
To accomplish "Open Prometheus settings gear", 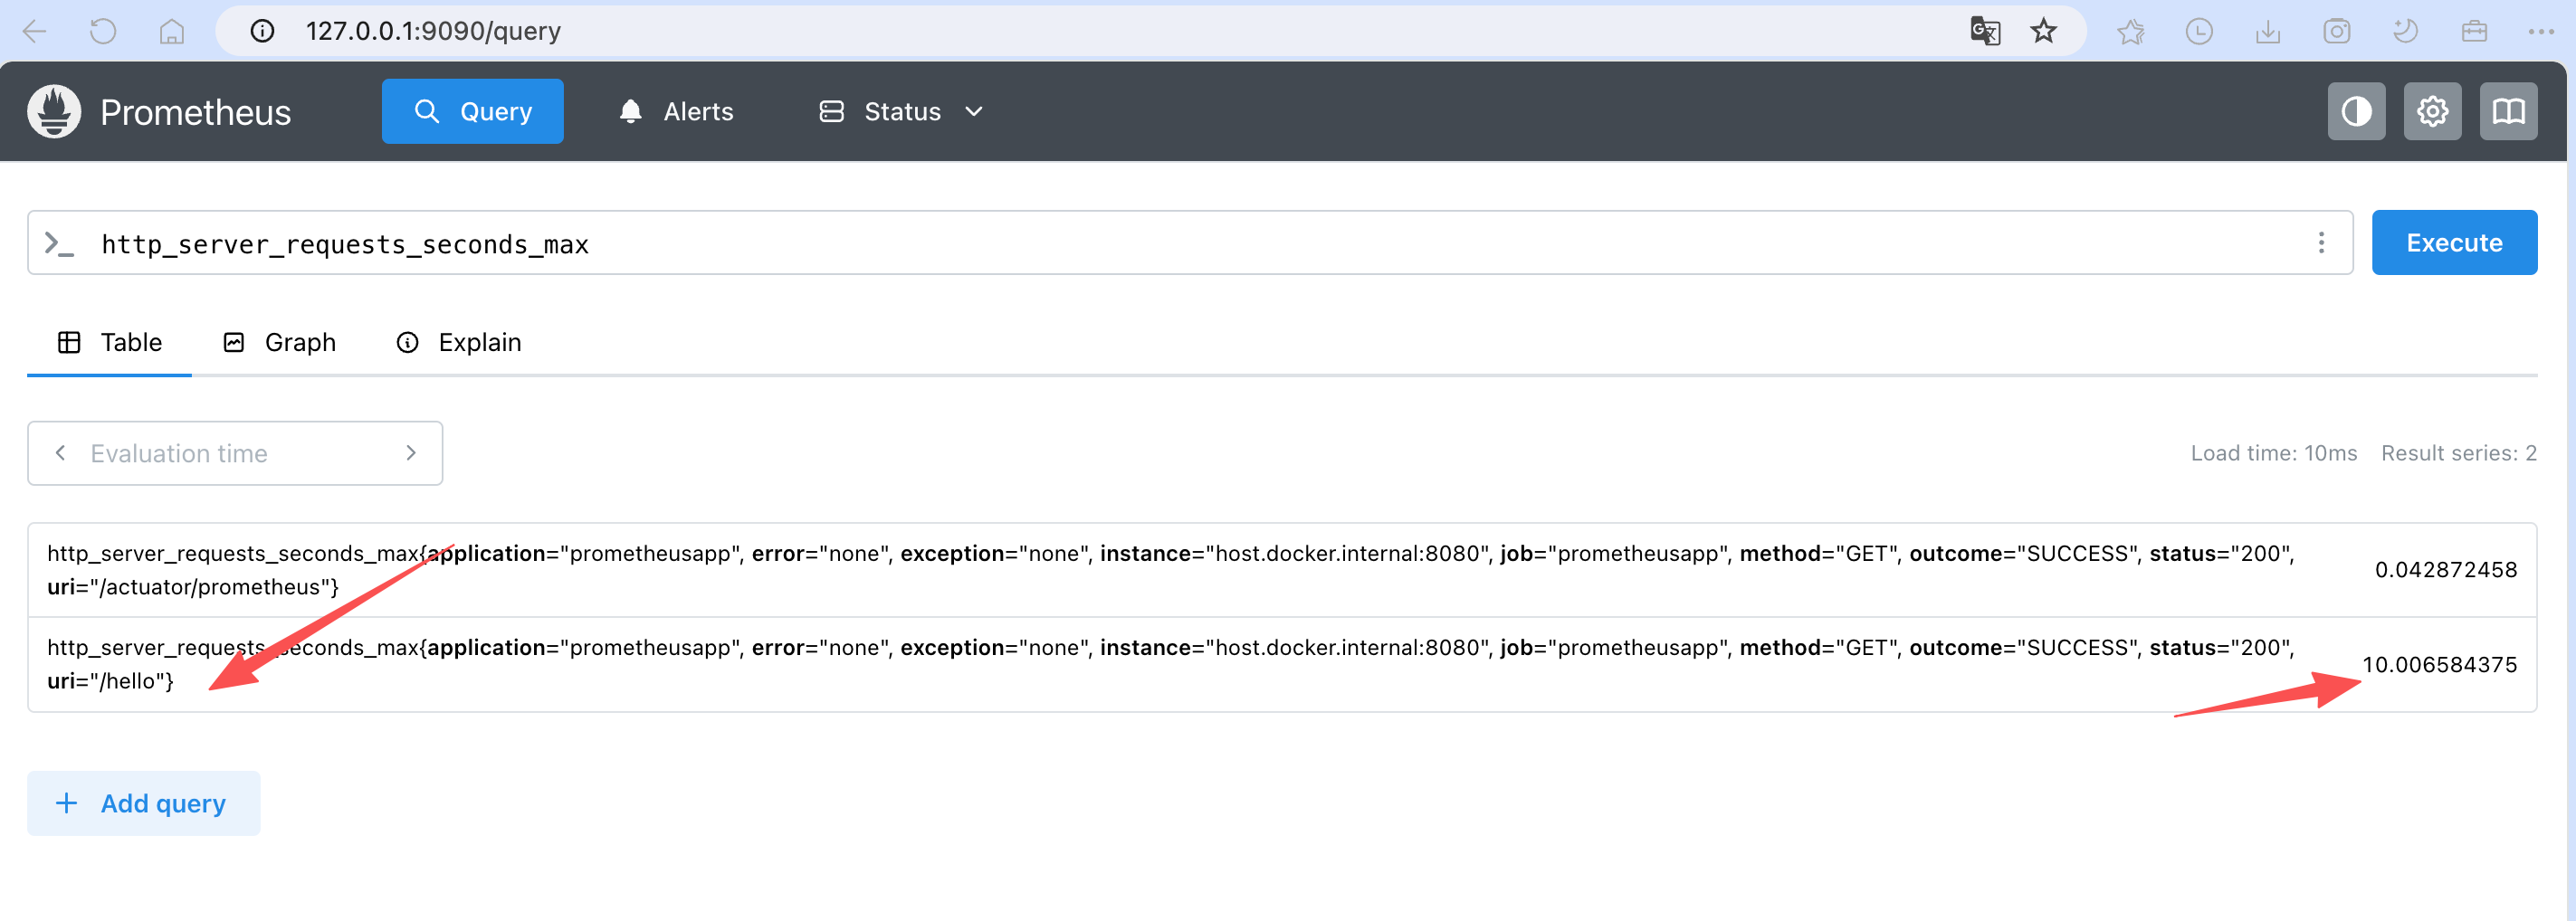I will pos(2432,111).
